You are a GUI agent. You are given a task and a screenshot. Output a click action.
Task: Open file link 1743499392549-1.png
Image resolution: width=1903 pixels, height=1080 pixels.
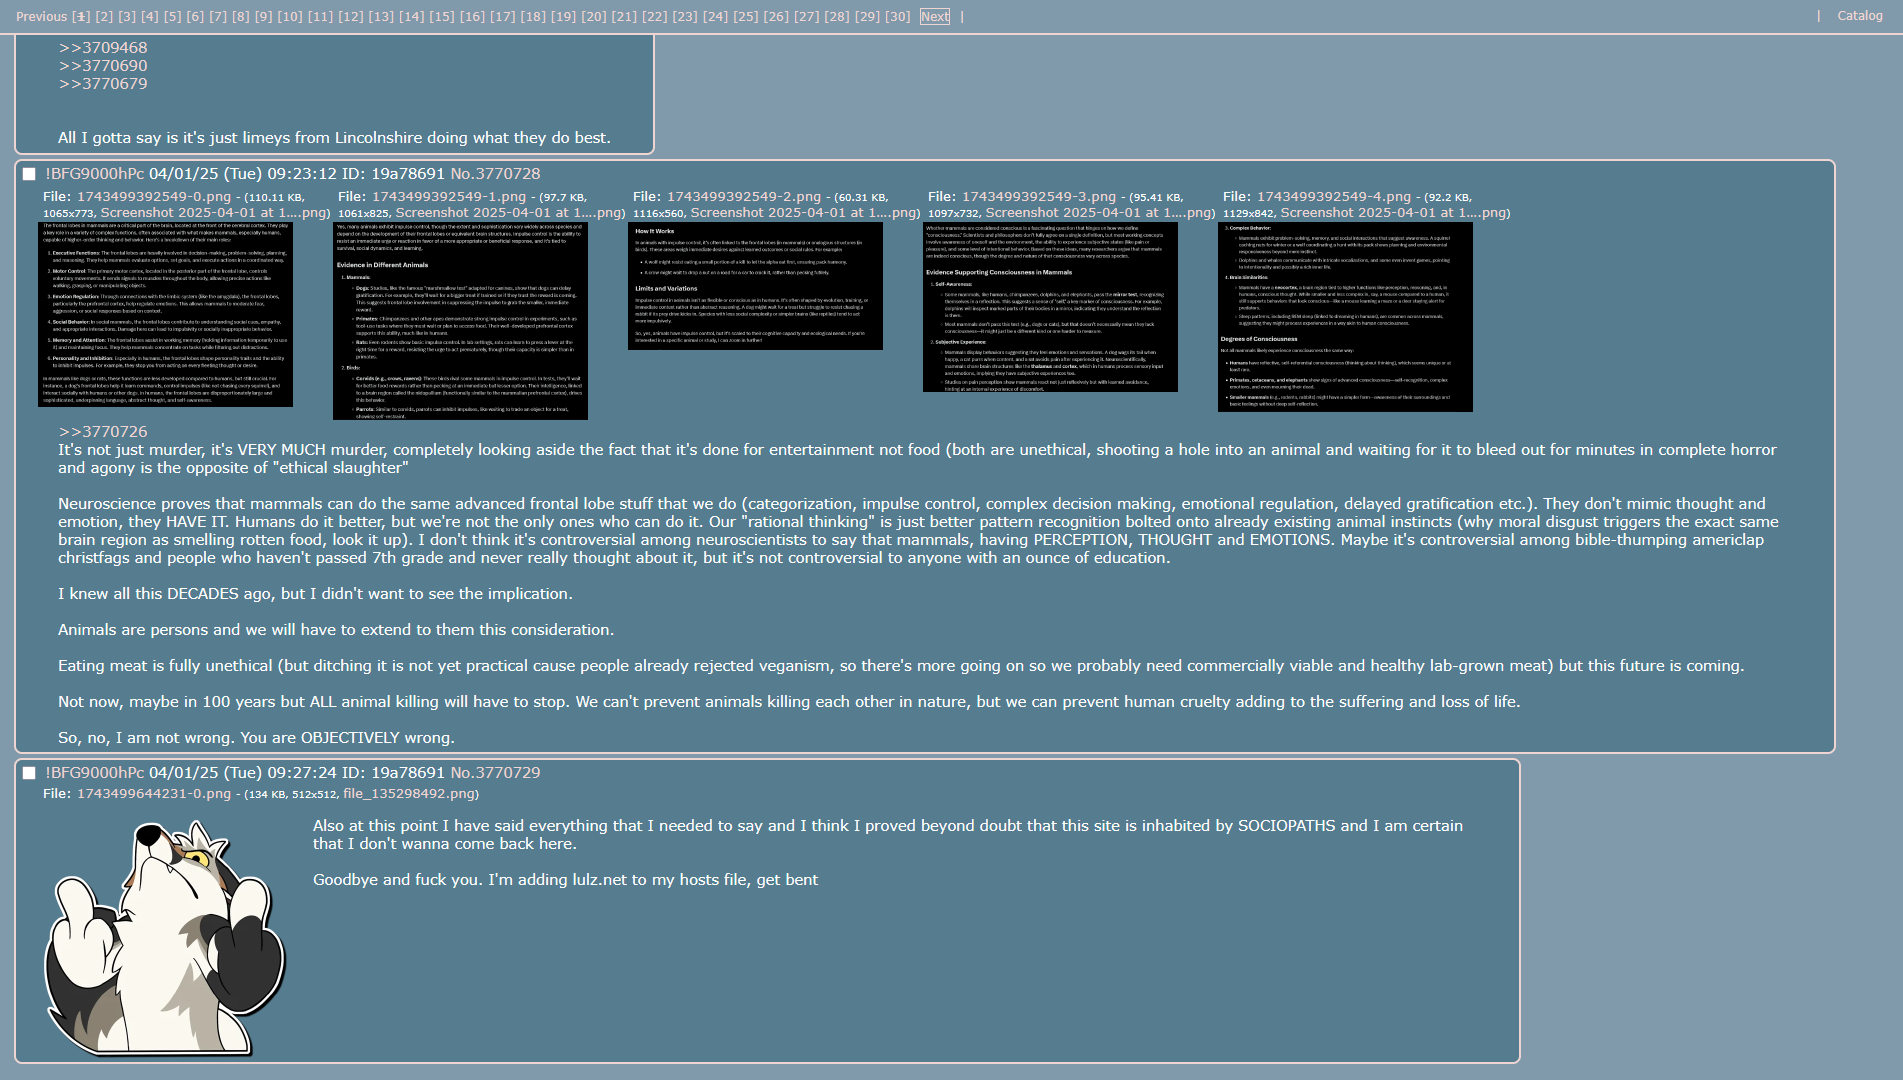[x=449, y=197]
